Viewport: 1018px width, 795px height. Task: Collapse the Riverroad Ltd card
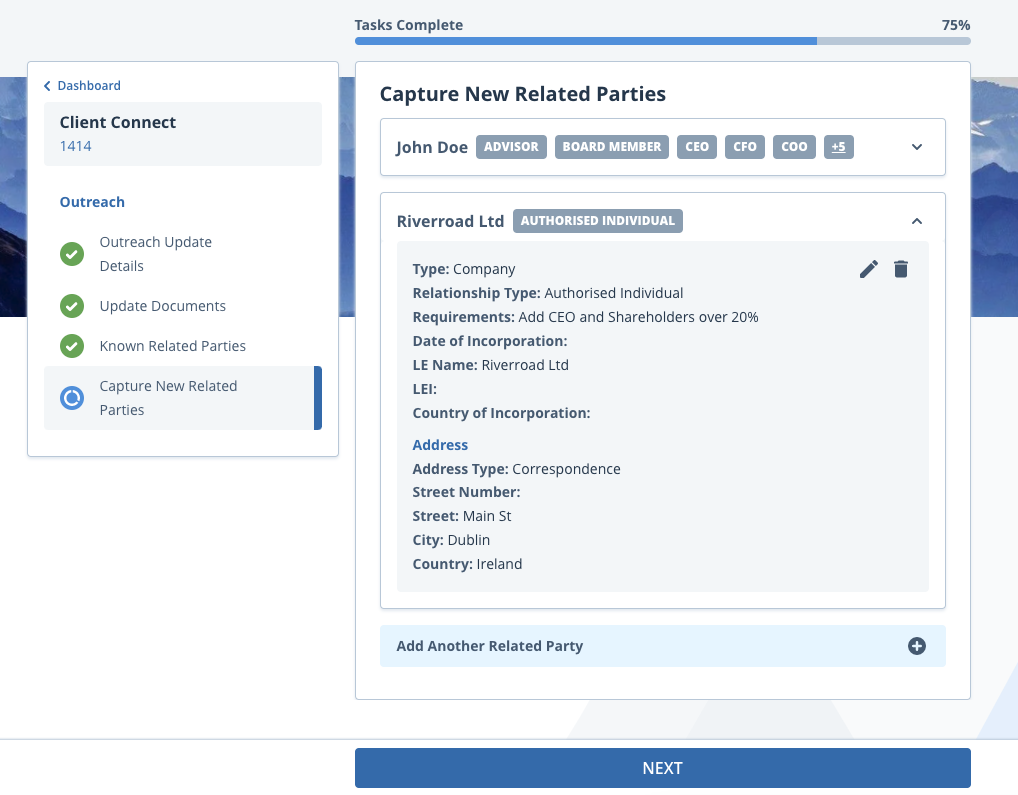[916, 221]
